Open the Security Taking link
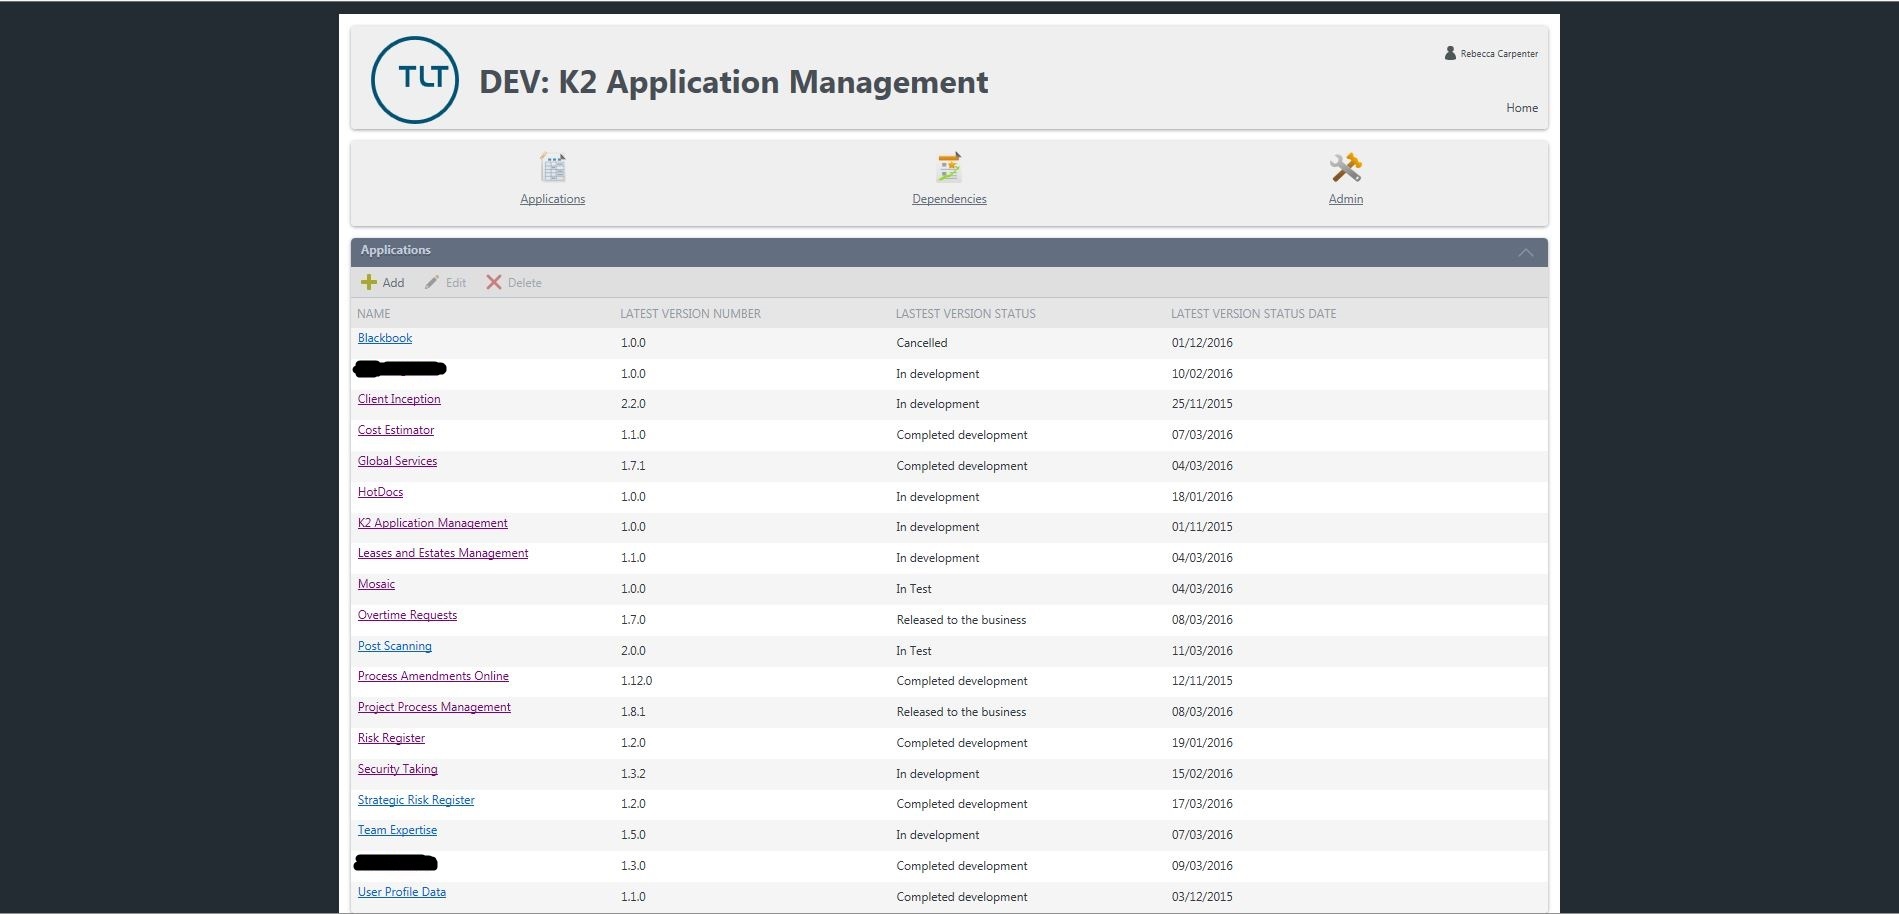This screenshot has height=914, width=1899. coord(397,769)
